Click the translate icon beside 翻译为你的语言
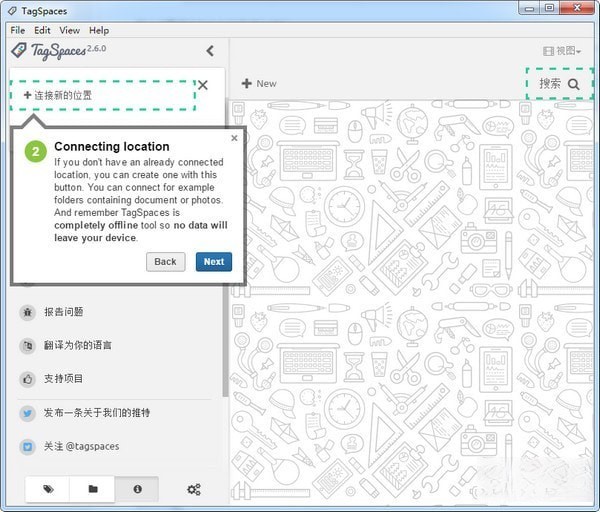600x512 pixels. point(28,346)
